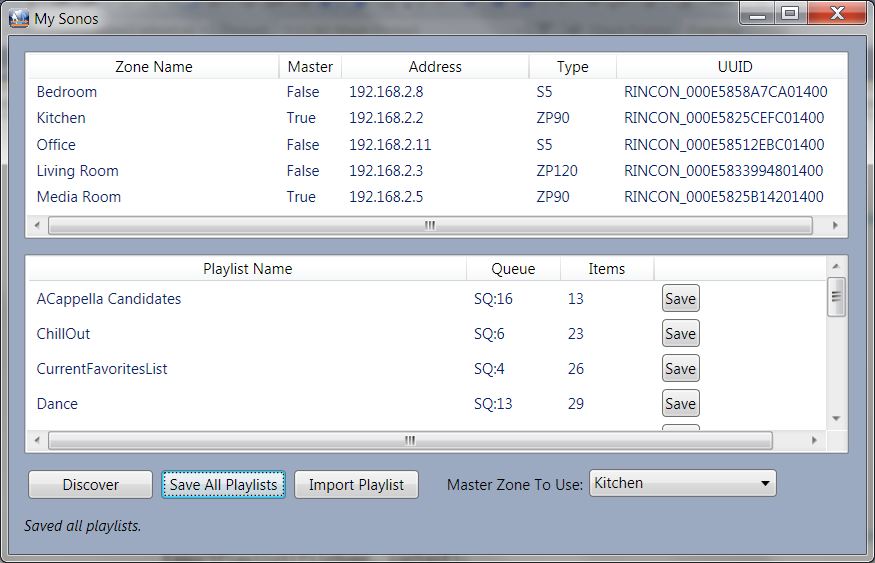Select ChillOut playlist name
This screenshot has width=875, height=563.
click(x=63, y=334)
